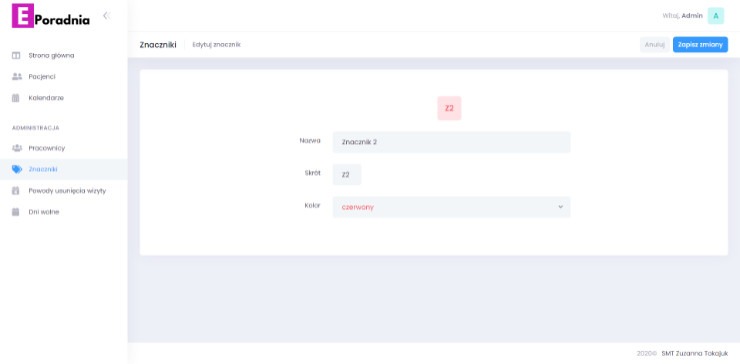Click the Kolor dropdown arrow
The image size is (740, 364).
click(560, 207)
